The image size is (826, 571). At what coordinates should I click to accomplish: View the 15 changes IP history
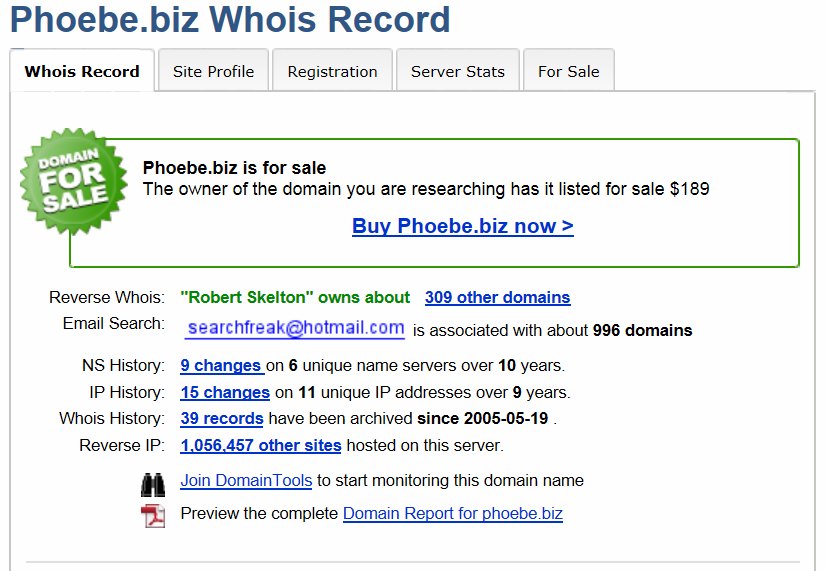(225, 392)
